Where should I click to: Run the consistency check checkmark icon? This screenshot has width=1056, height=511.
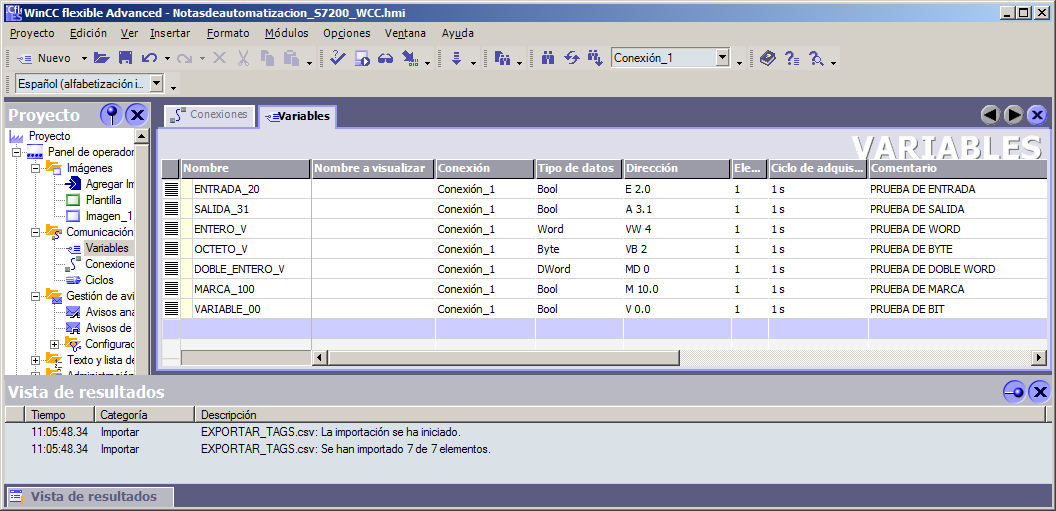coord(338,59)
